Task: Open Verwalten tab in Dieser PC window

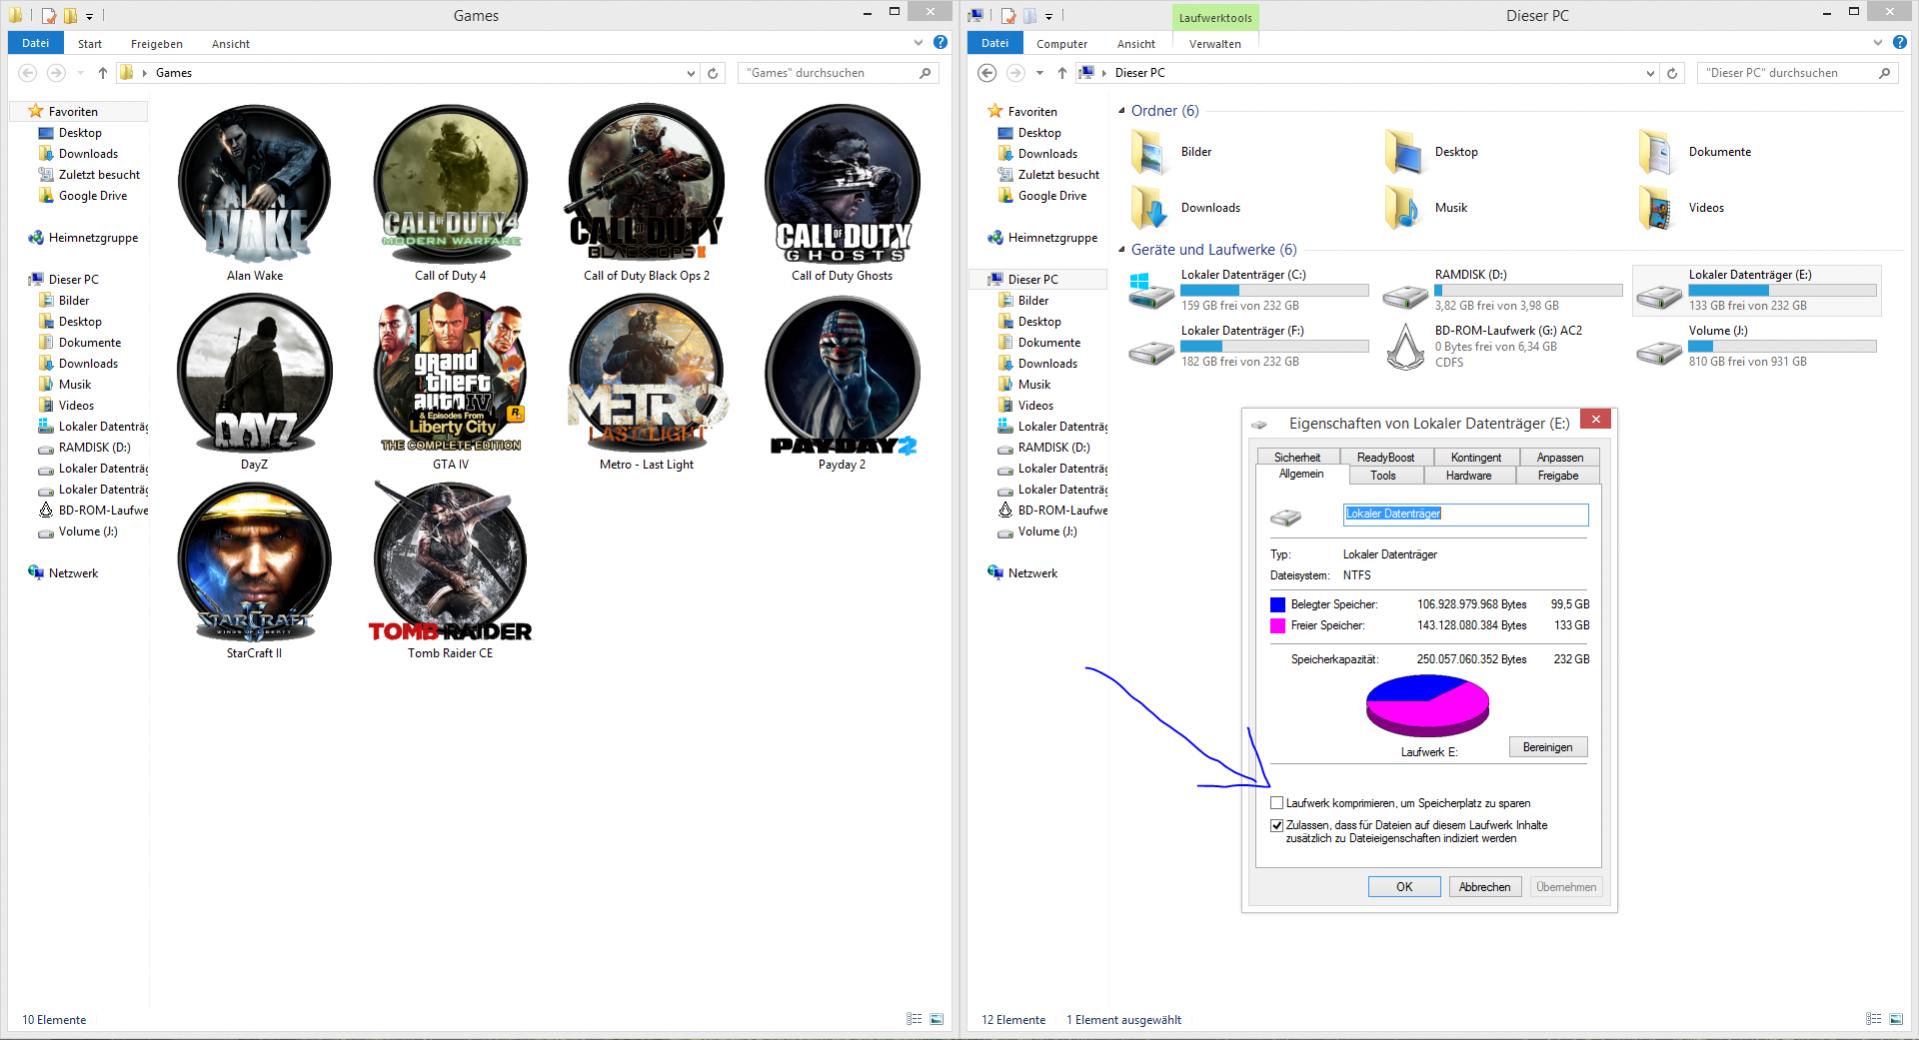Action: coord(1214,44)
